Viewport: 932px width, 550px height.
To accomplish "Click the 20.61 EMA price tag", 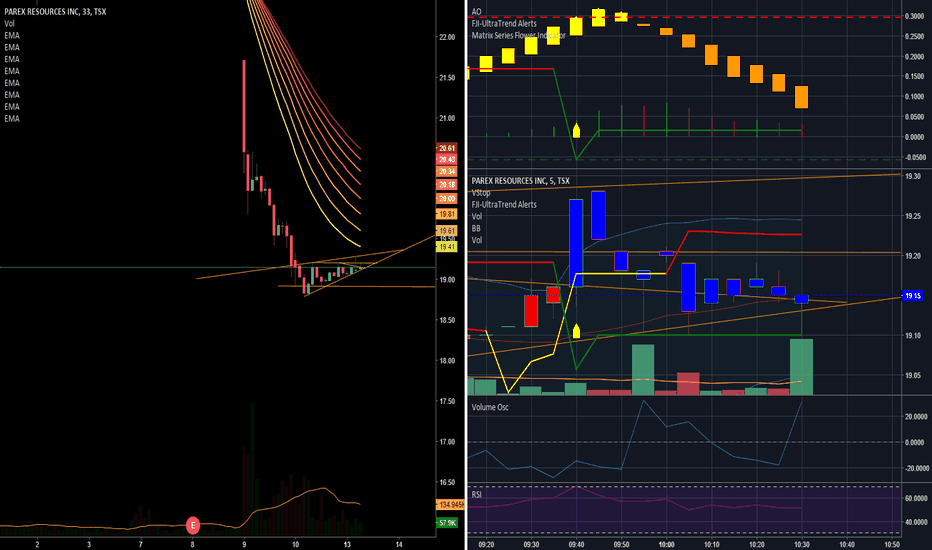I will tap(447, 149).
